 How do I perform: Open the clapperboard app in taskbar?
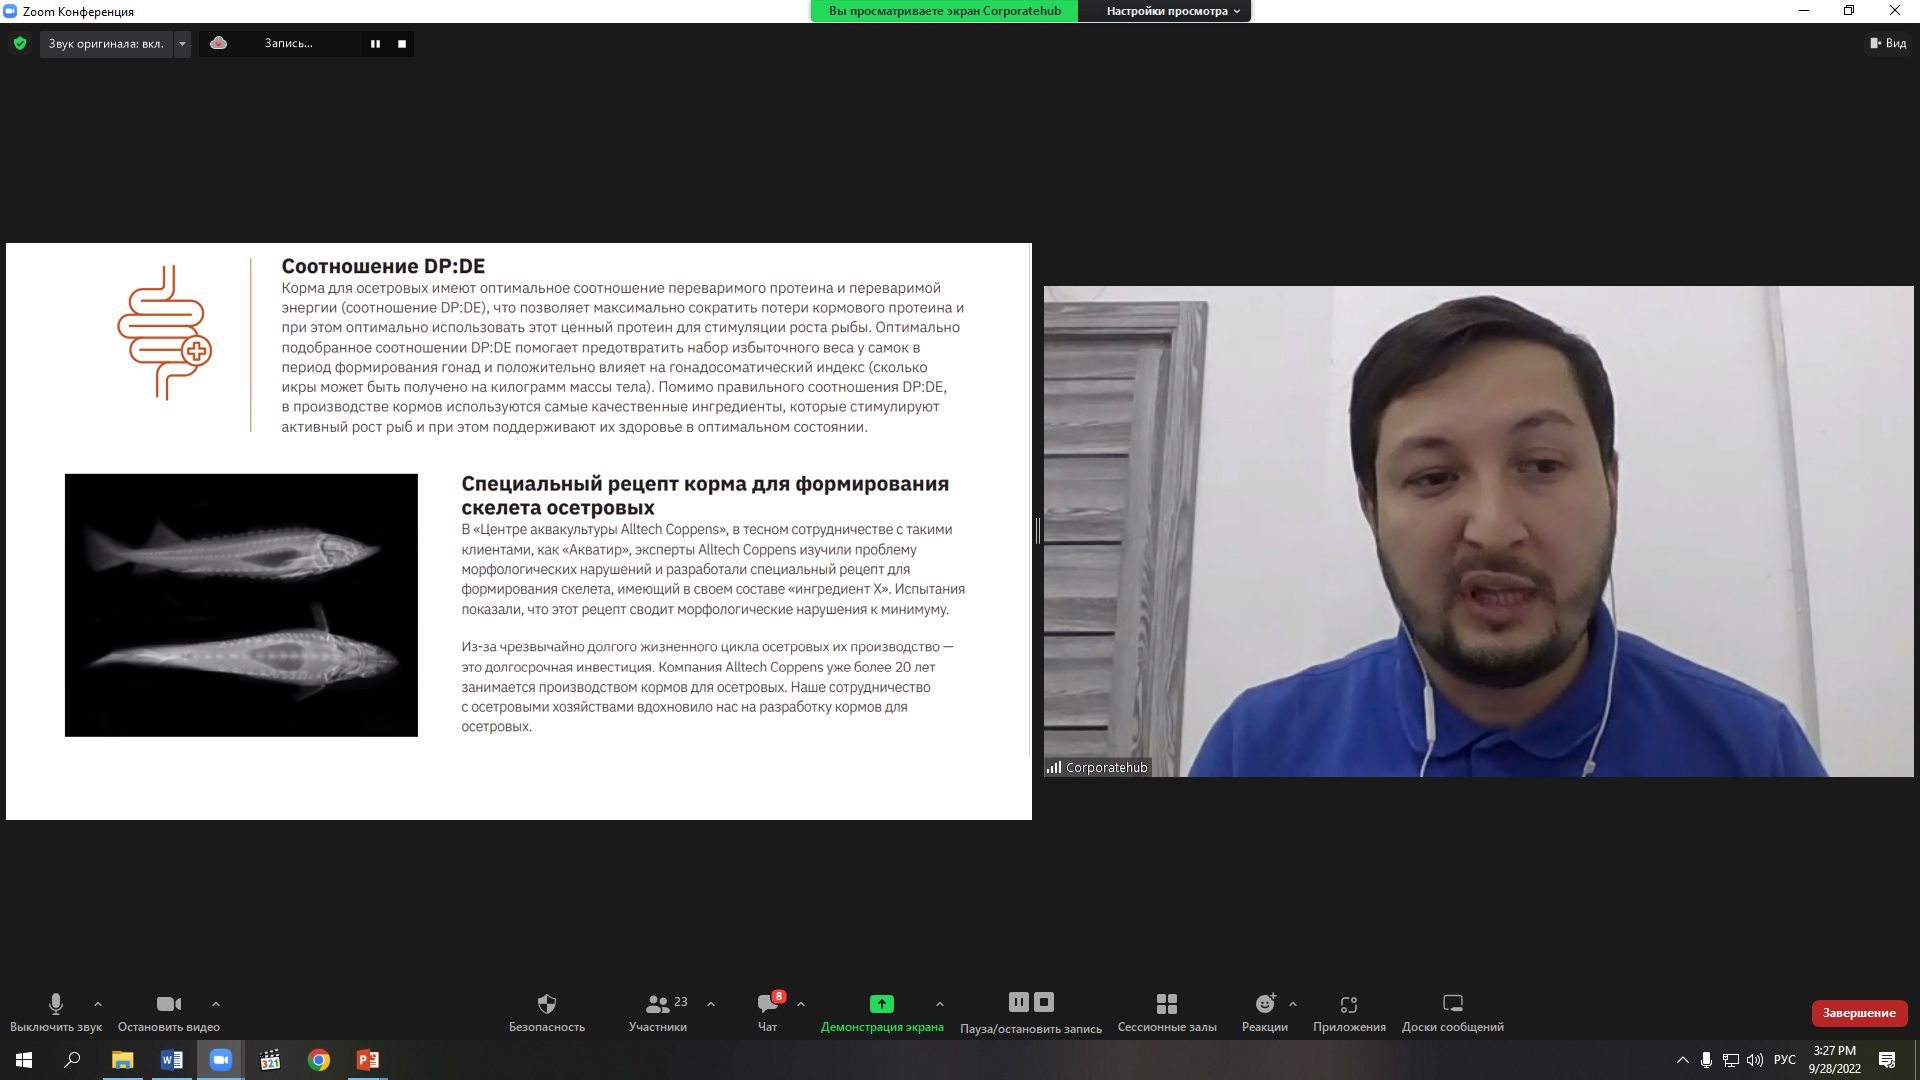tap(270, 1060)
